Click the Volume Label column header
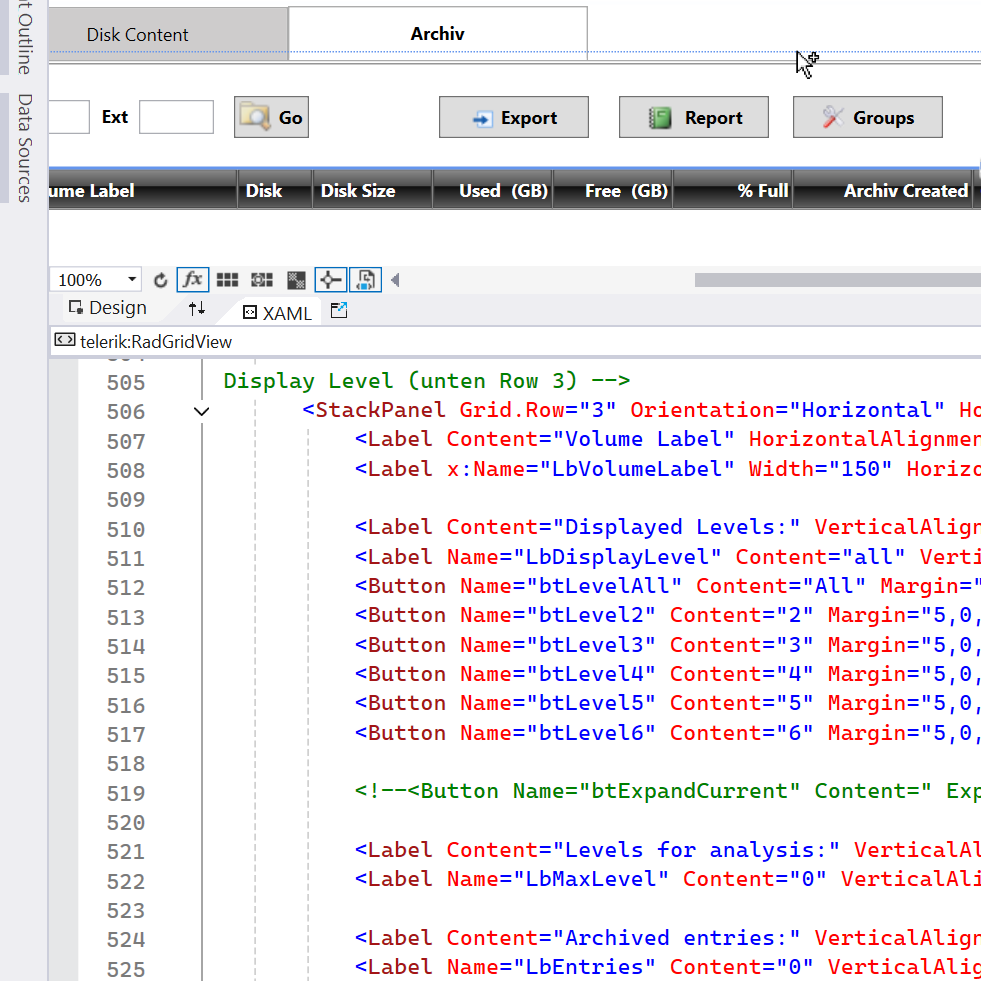The image size is (981, 981). [x=143, y=190]
